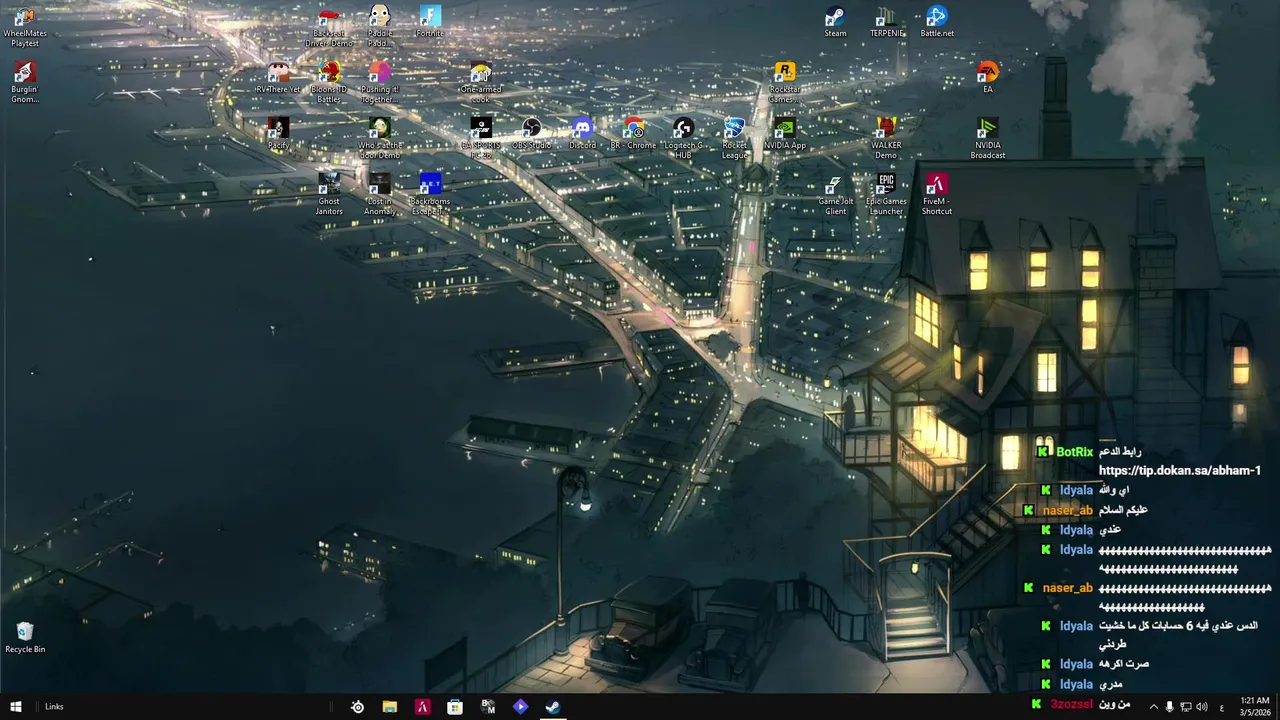Launch the One-armed cook game icon
This screenshot has width=1280, height=720.
(x=481, y=83)
